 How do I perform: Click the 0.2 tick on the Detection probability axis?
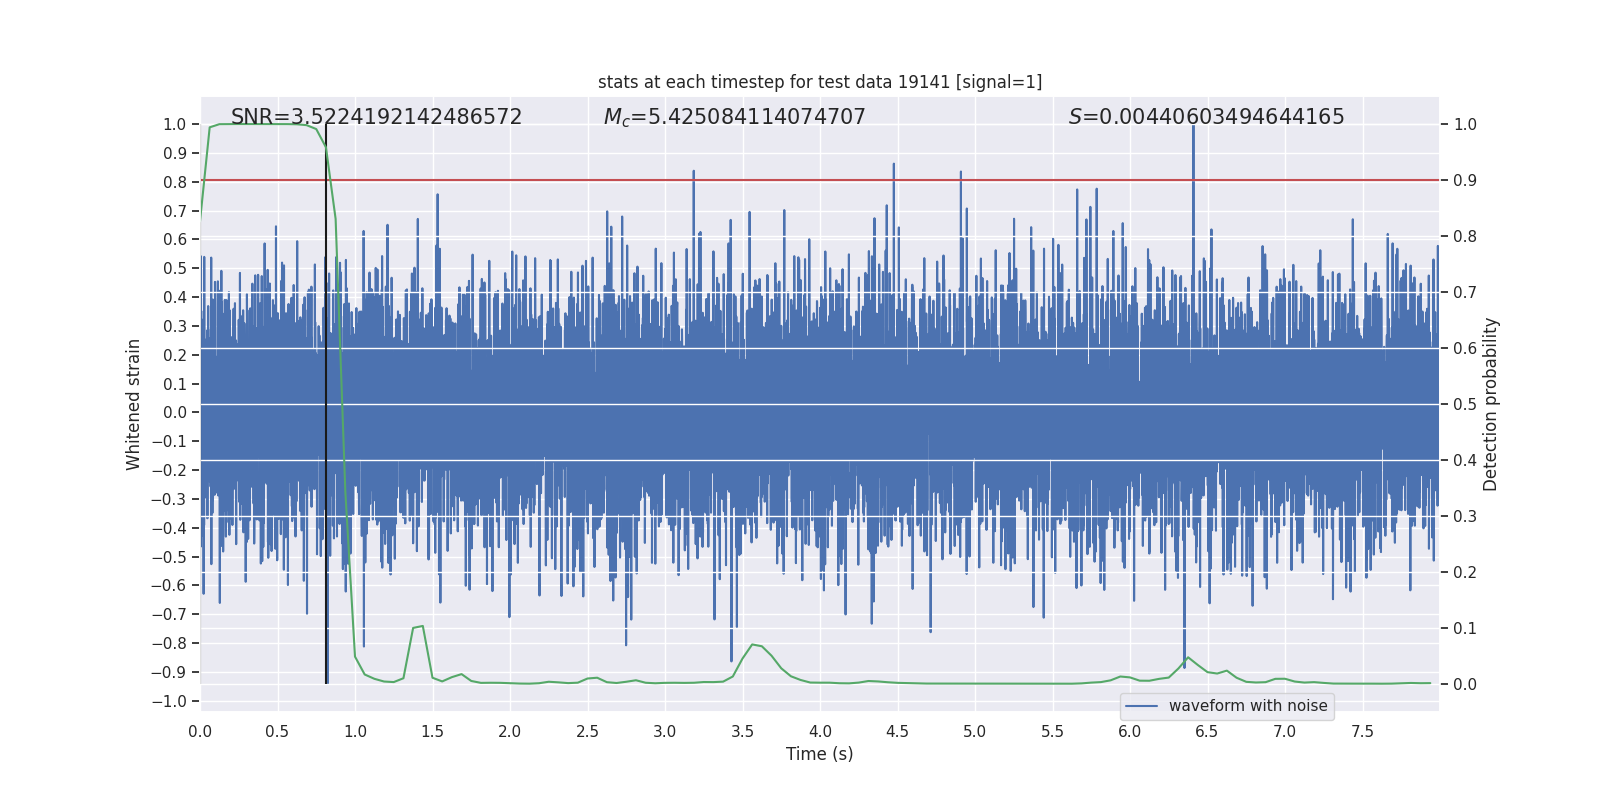(x=1465, y=572)
